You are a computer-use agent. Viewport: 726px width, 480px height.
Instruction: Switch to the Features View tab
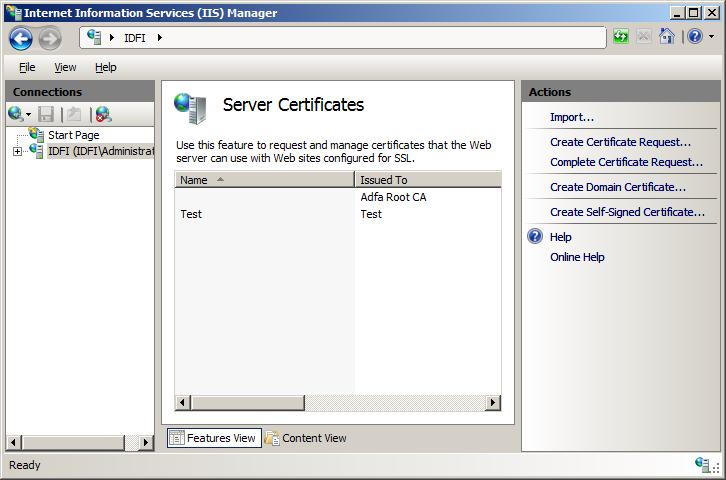click(x=214, y=438)
